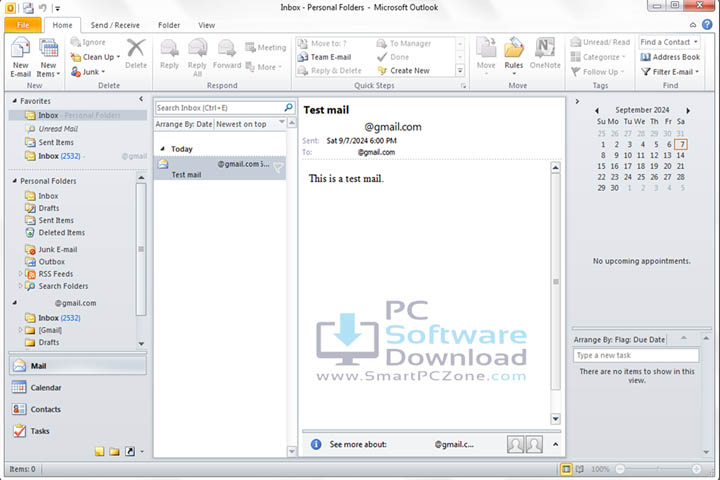Go to the previous month in calendar
The width and height of the screenshot is (720, 480).
pos(597,111)
